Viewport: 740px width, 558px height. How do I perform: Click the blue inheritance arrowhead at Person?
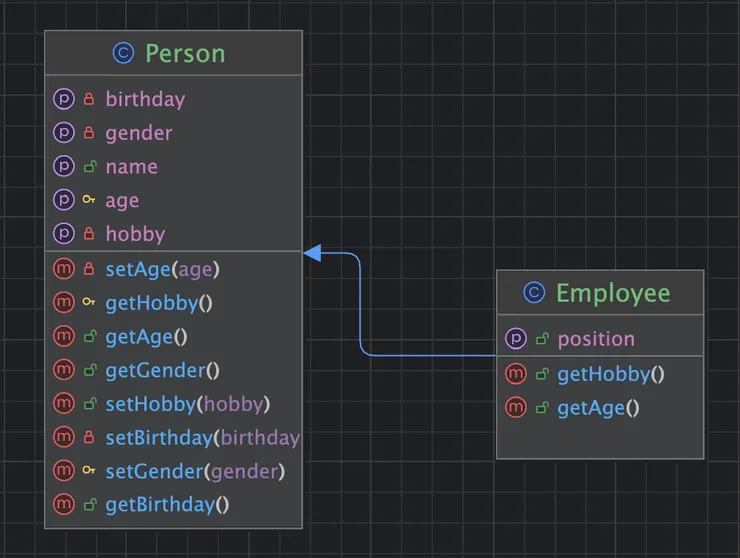pos(312,253)
